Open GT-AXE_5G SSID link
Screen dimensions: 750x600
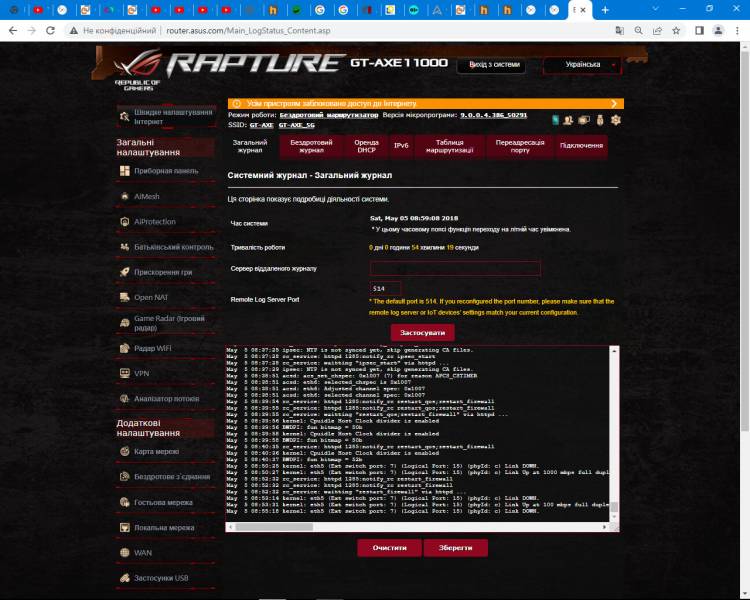[x=297, y=125]
